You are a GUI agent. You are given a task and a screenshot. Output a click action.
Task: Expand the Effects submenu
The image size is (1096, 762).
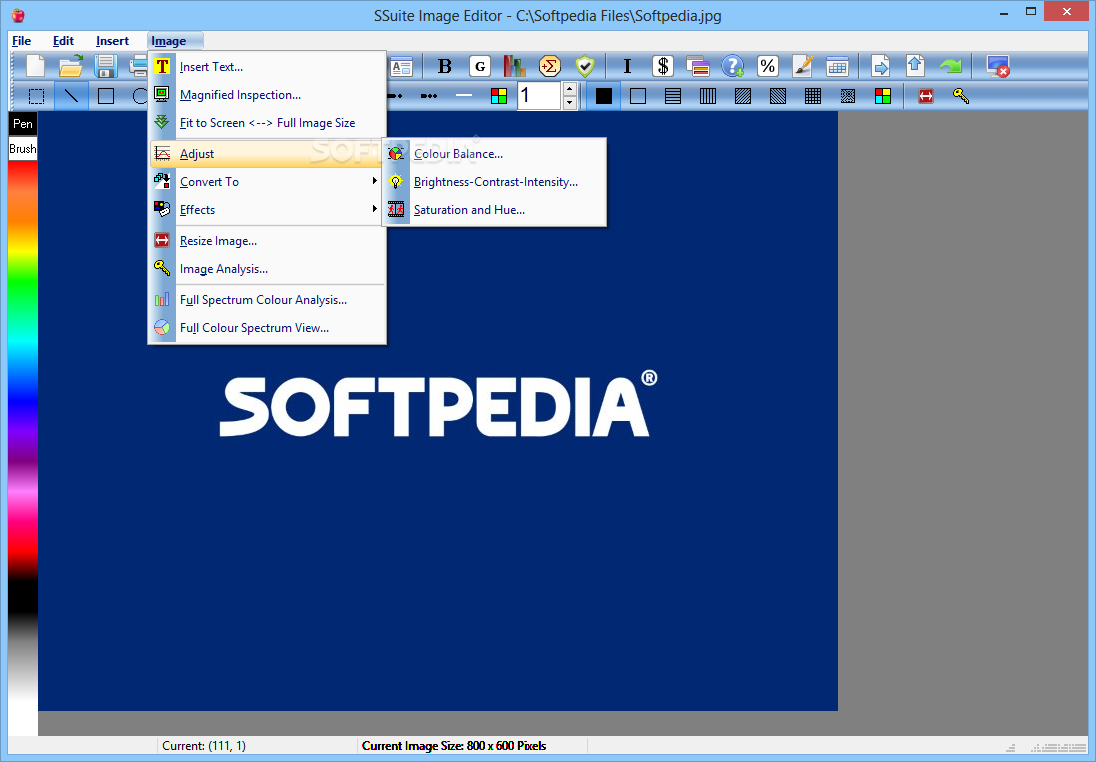pos(268,210)
